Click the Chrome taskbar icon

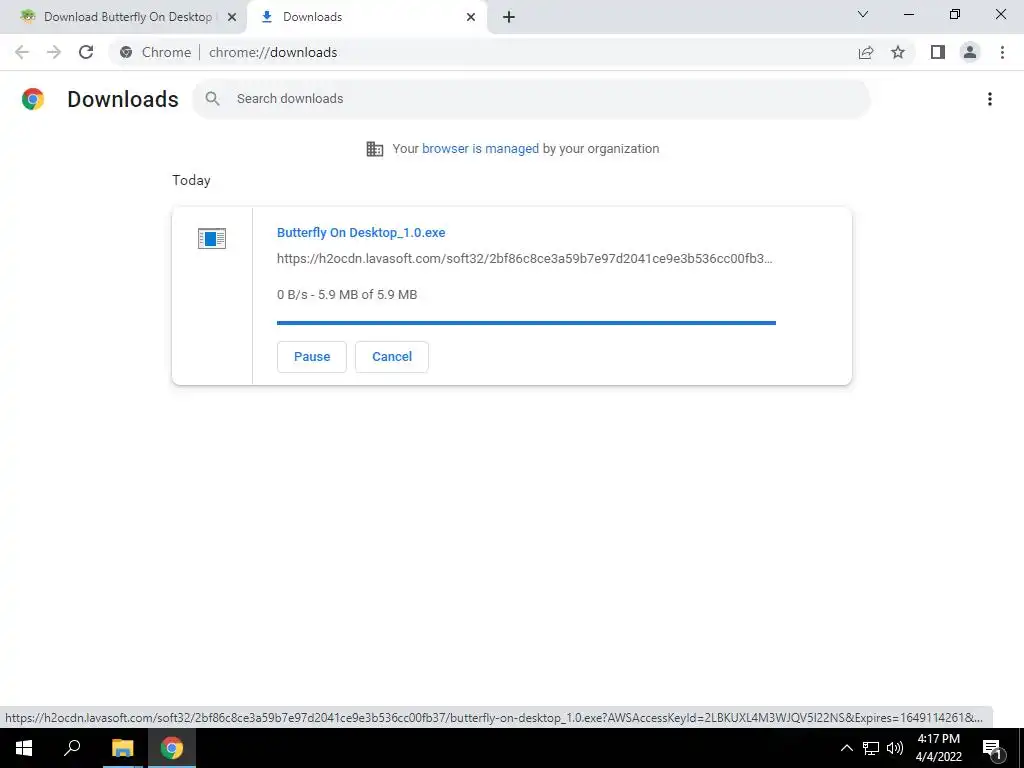172,748
